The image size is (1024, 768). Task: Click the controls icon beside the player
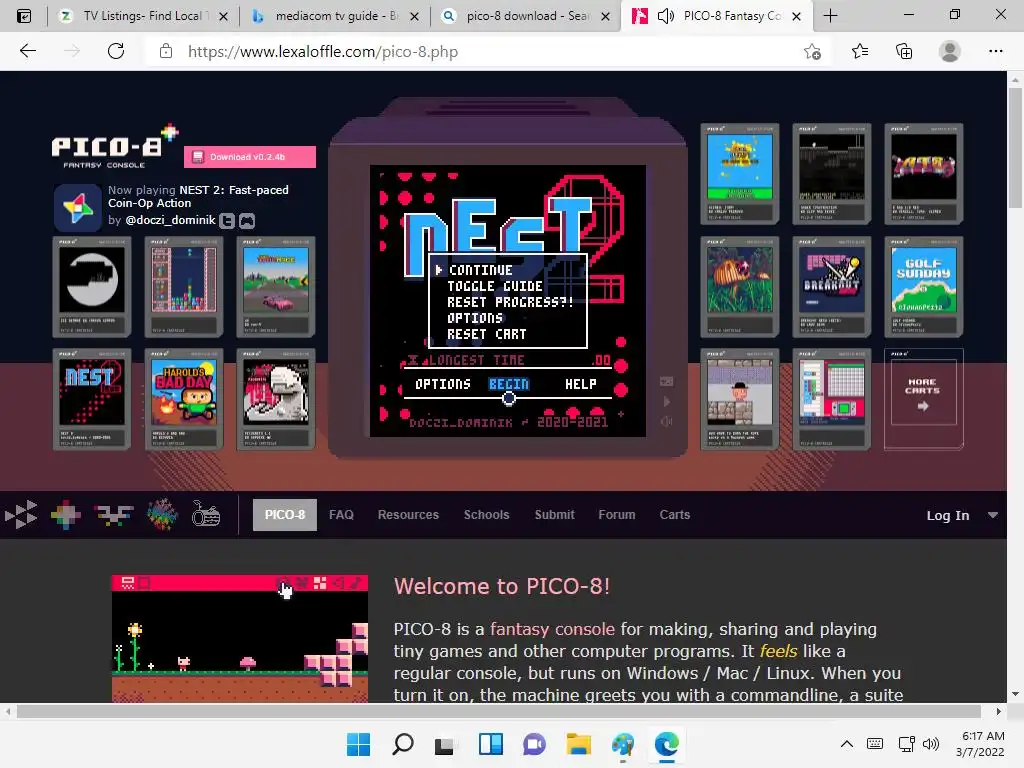pos(665,381)
